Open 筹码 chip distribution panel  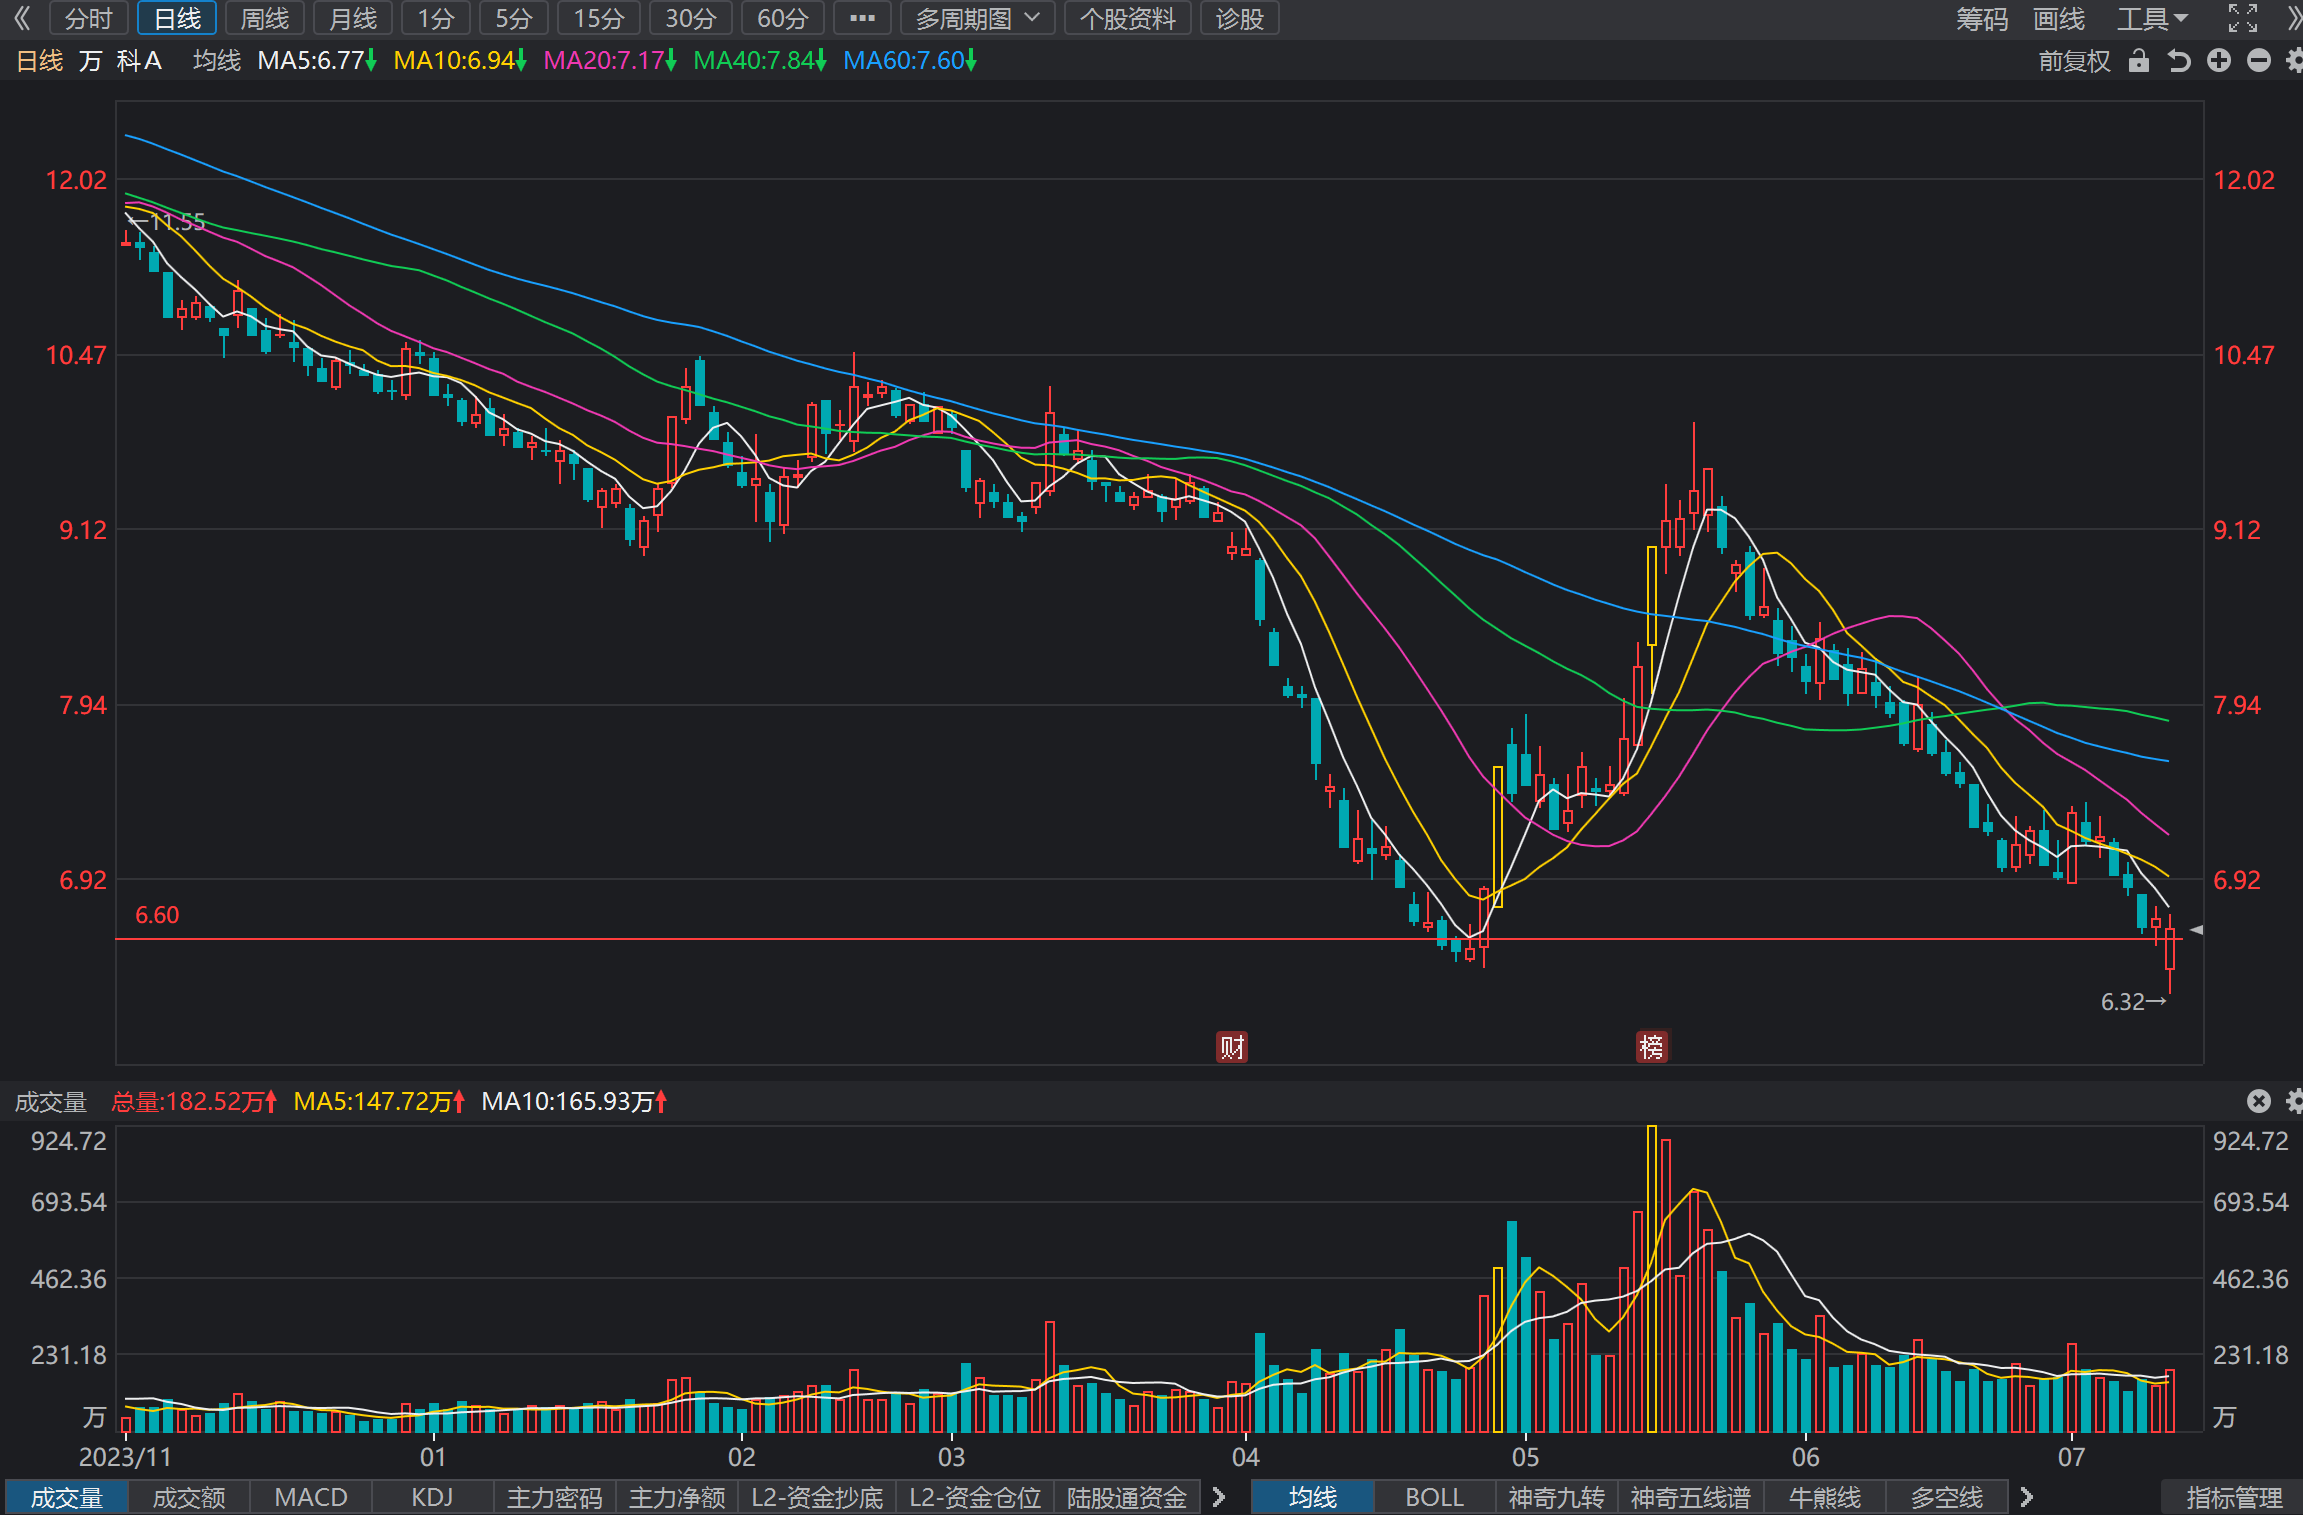point(1982,18)
